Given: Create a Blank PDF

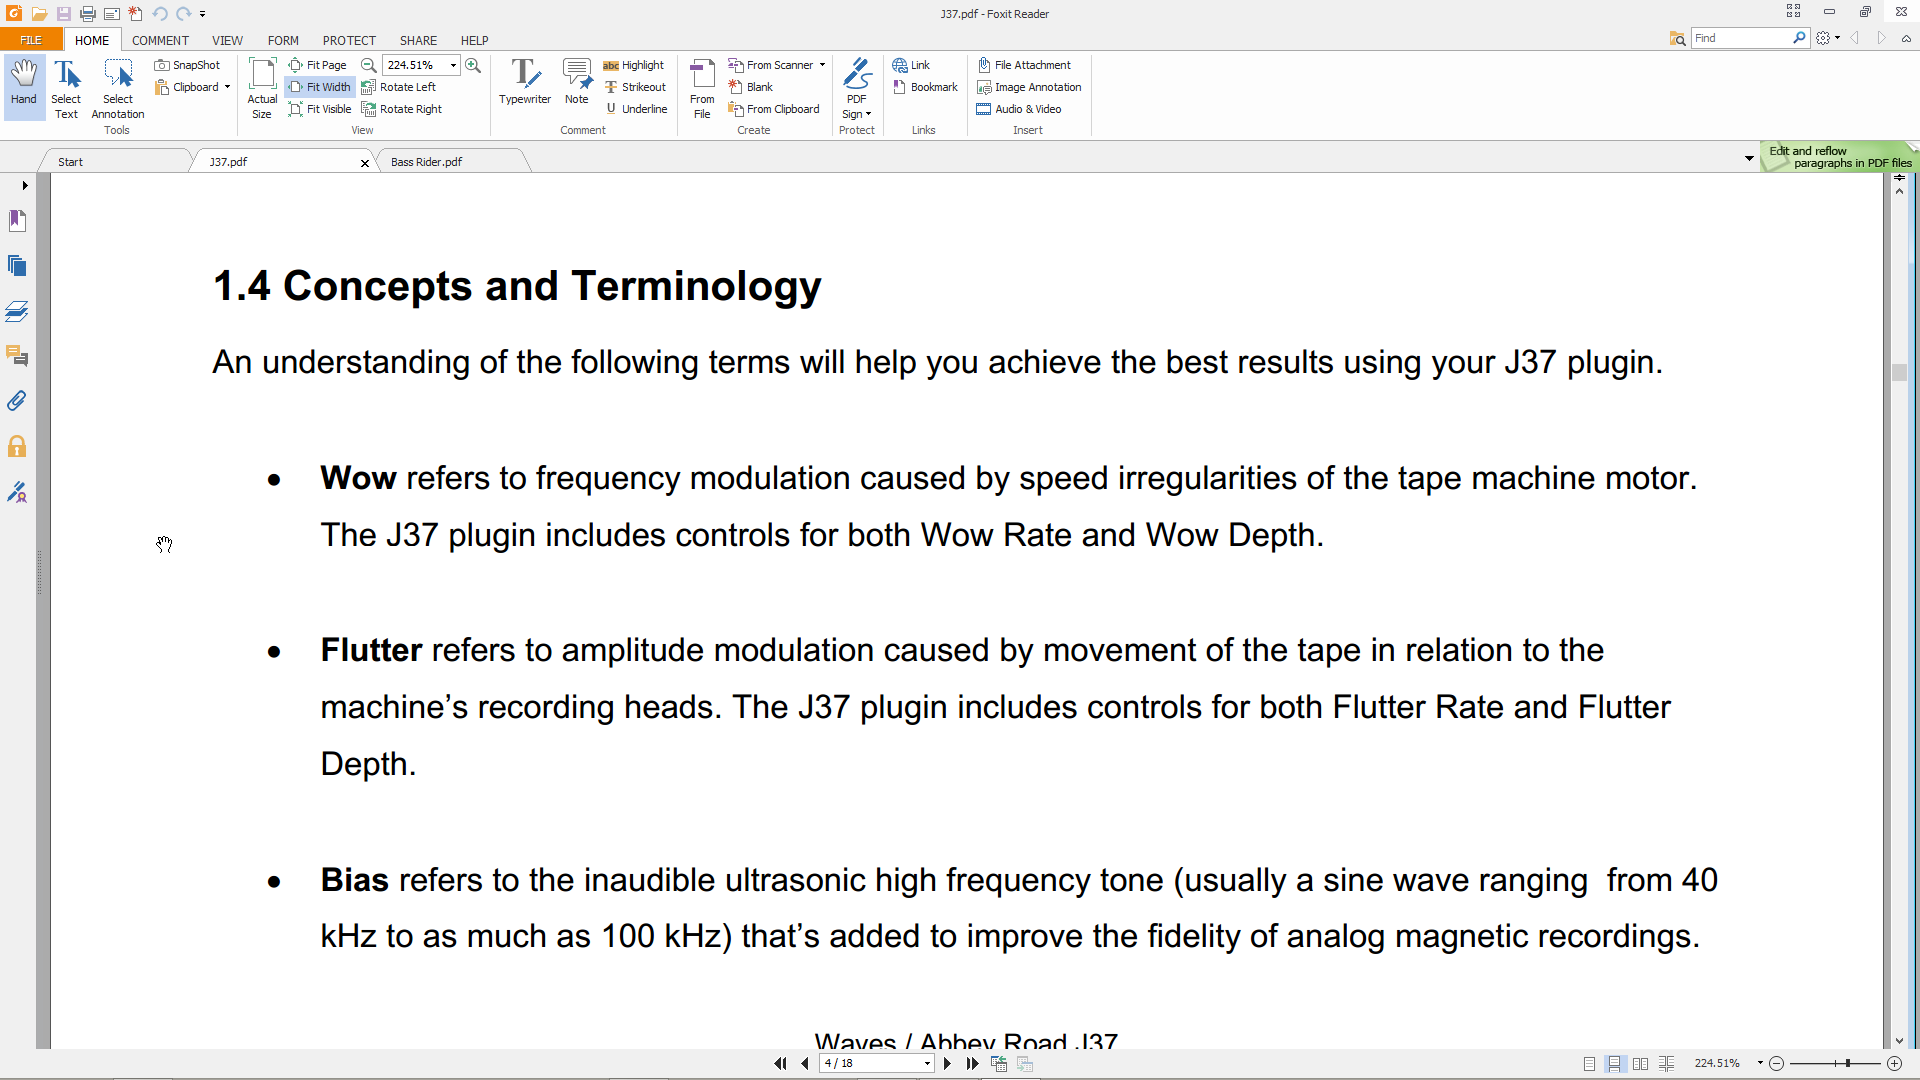Looking at the screenshot, I should pos(751,87).
